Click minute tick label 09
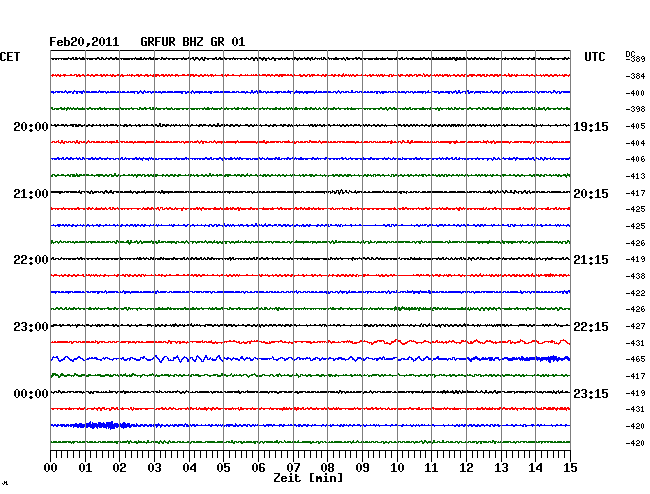Screen dimensions: 650x494 (362, 468)
